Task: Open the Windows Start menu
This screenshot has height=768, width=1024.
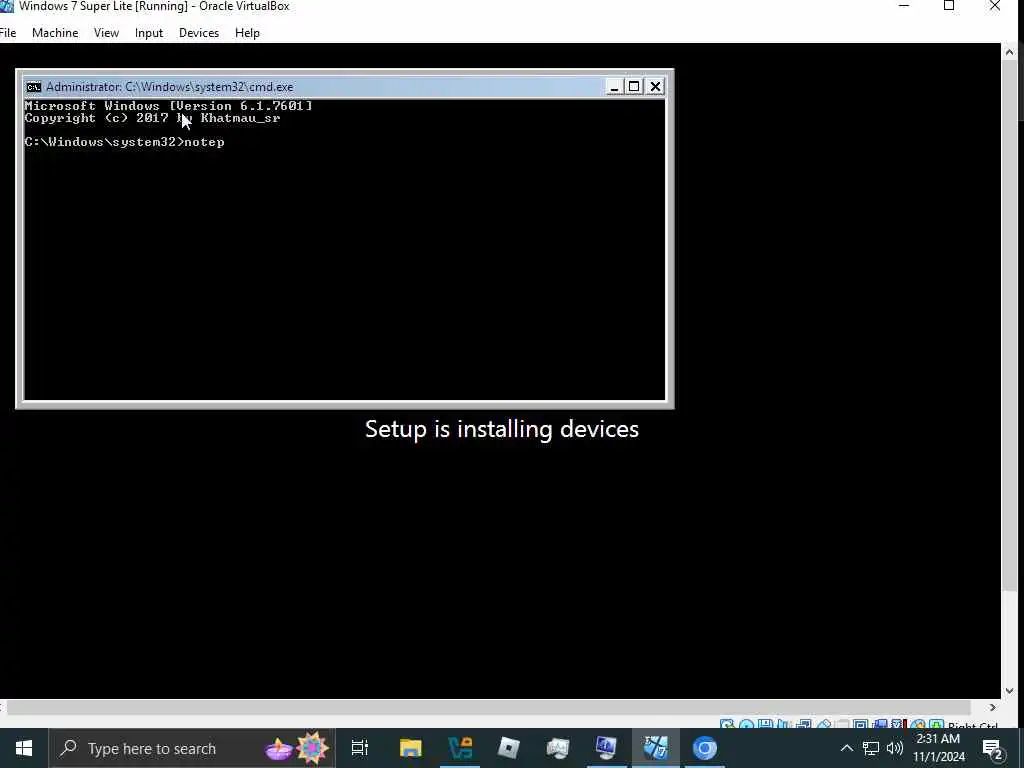Action: [24, 748]
